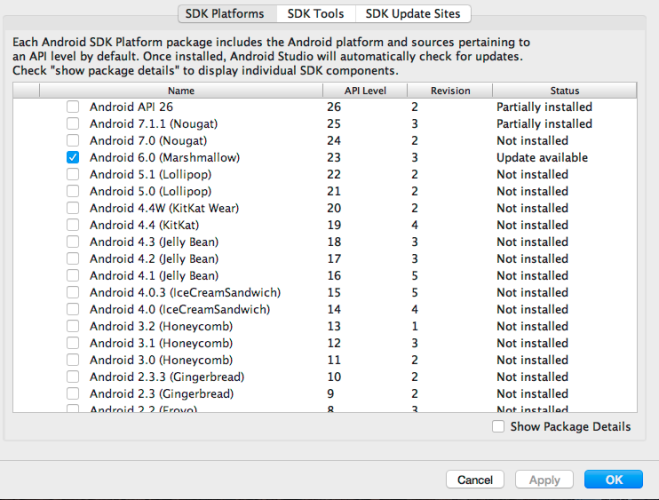
Task: Select the 'Android 3.0 (Honeycomb)' name text
Action: point(161,360)
